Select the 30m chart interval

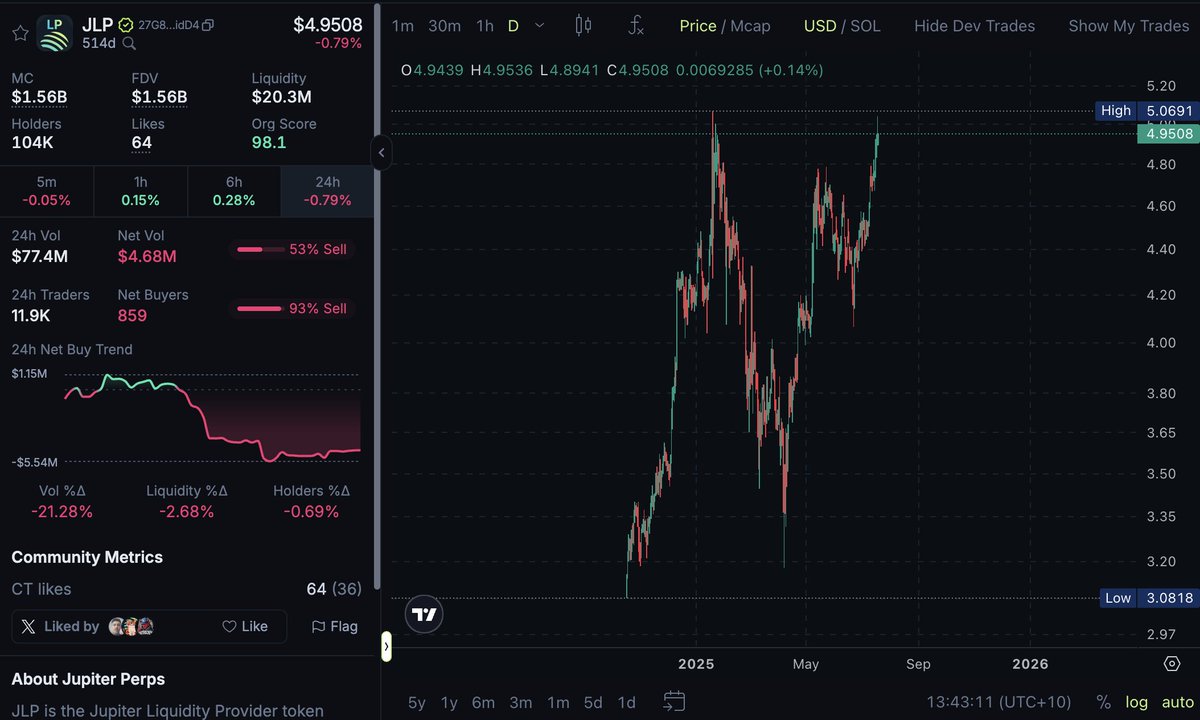click(x=444, y=26)
